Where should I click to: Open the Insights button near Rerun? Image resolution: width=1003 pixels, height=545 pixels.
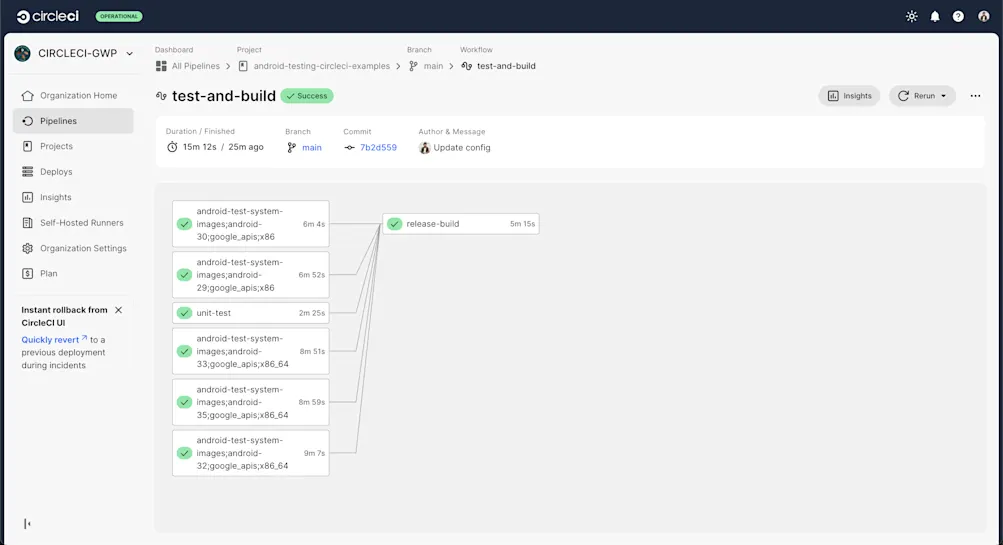tap(849, 96)
